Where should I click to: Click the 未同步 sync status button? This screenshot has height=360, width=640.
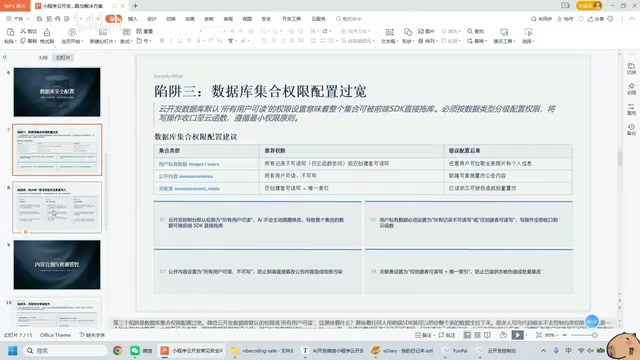tap(542, 19)
